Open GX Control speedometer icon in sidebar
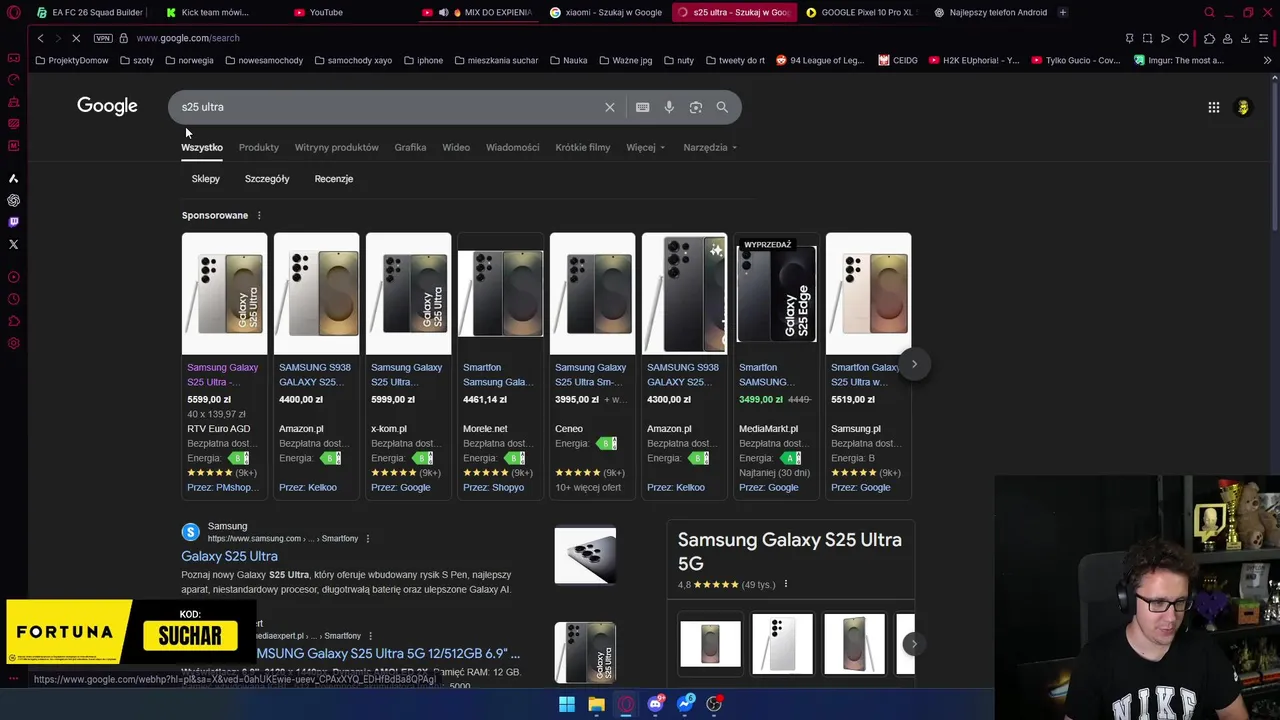 tap(13, 80)
